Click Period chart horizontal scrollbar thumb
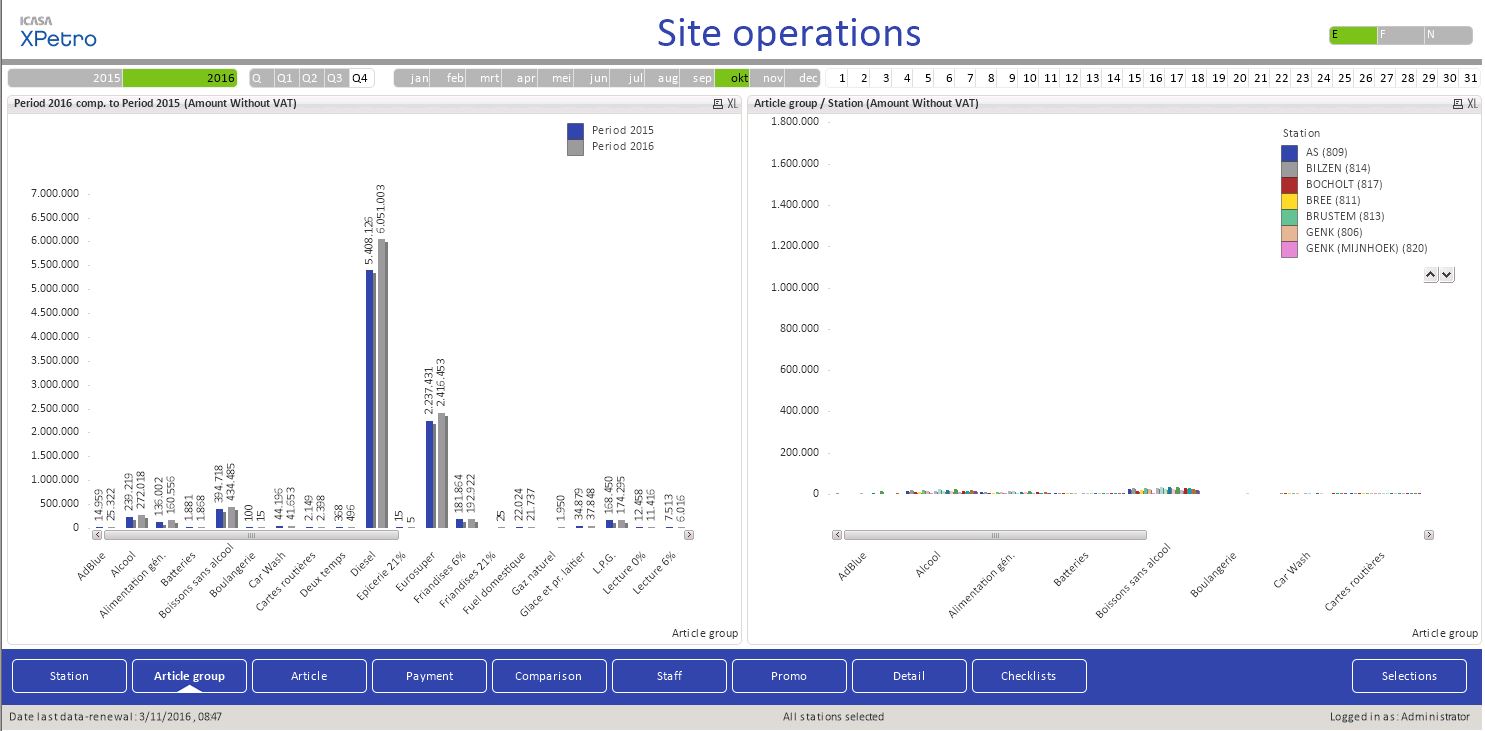The width and height of the screenshot is (1485, 731). (252, 535)
